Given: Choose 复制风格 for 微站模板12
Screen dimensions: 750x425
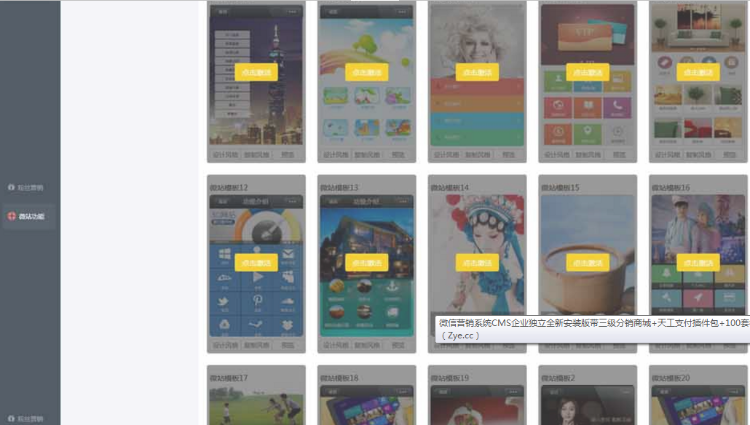Looking at the screenshot, I should [257, 345].
